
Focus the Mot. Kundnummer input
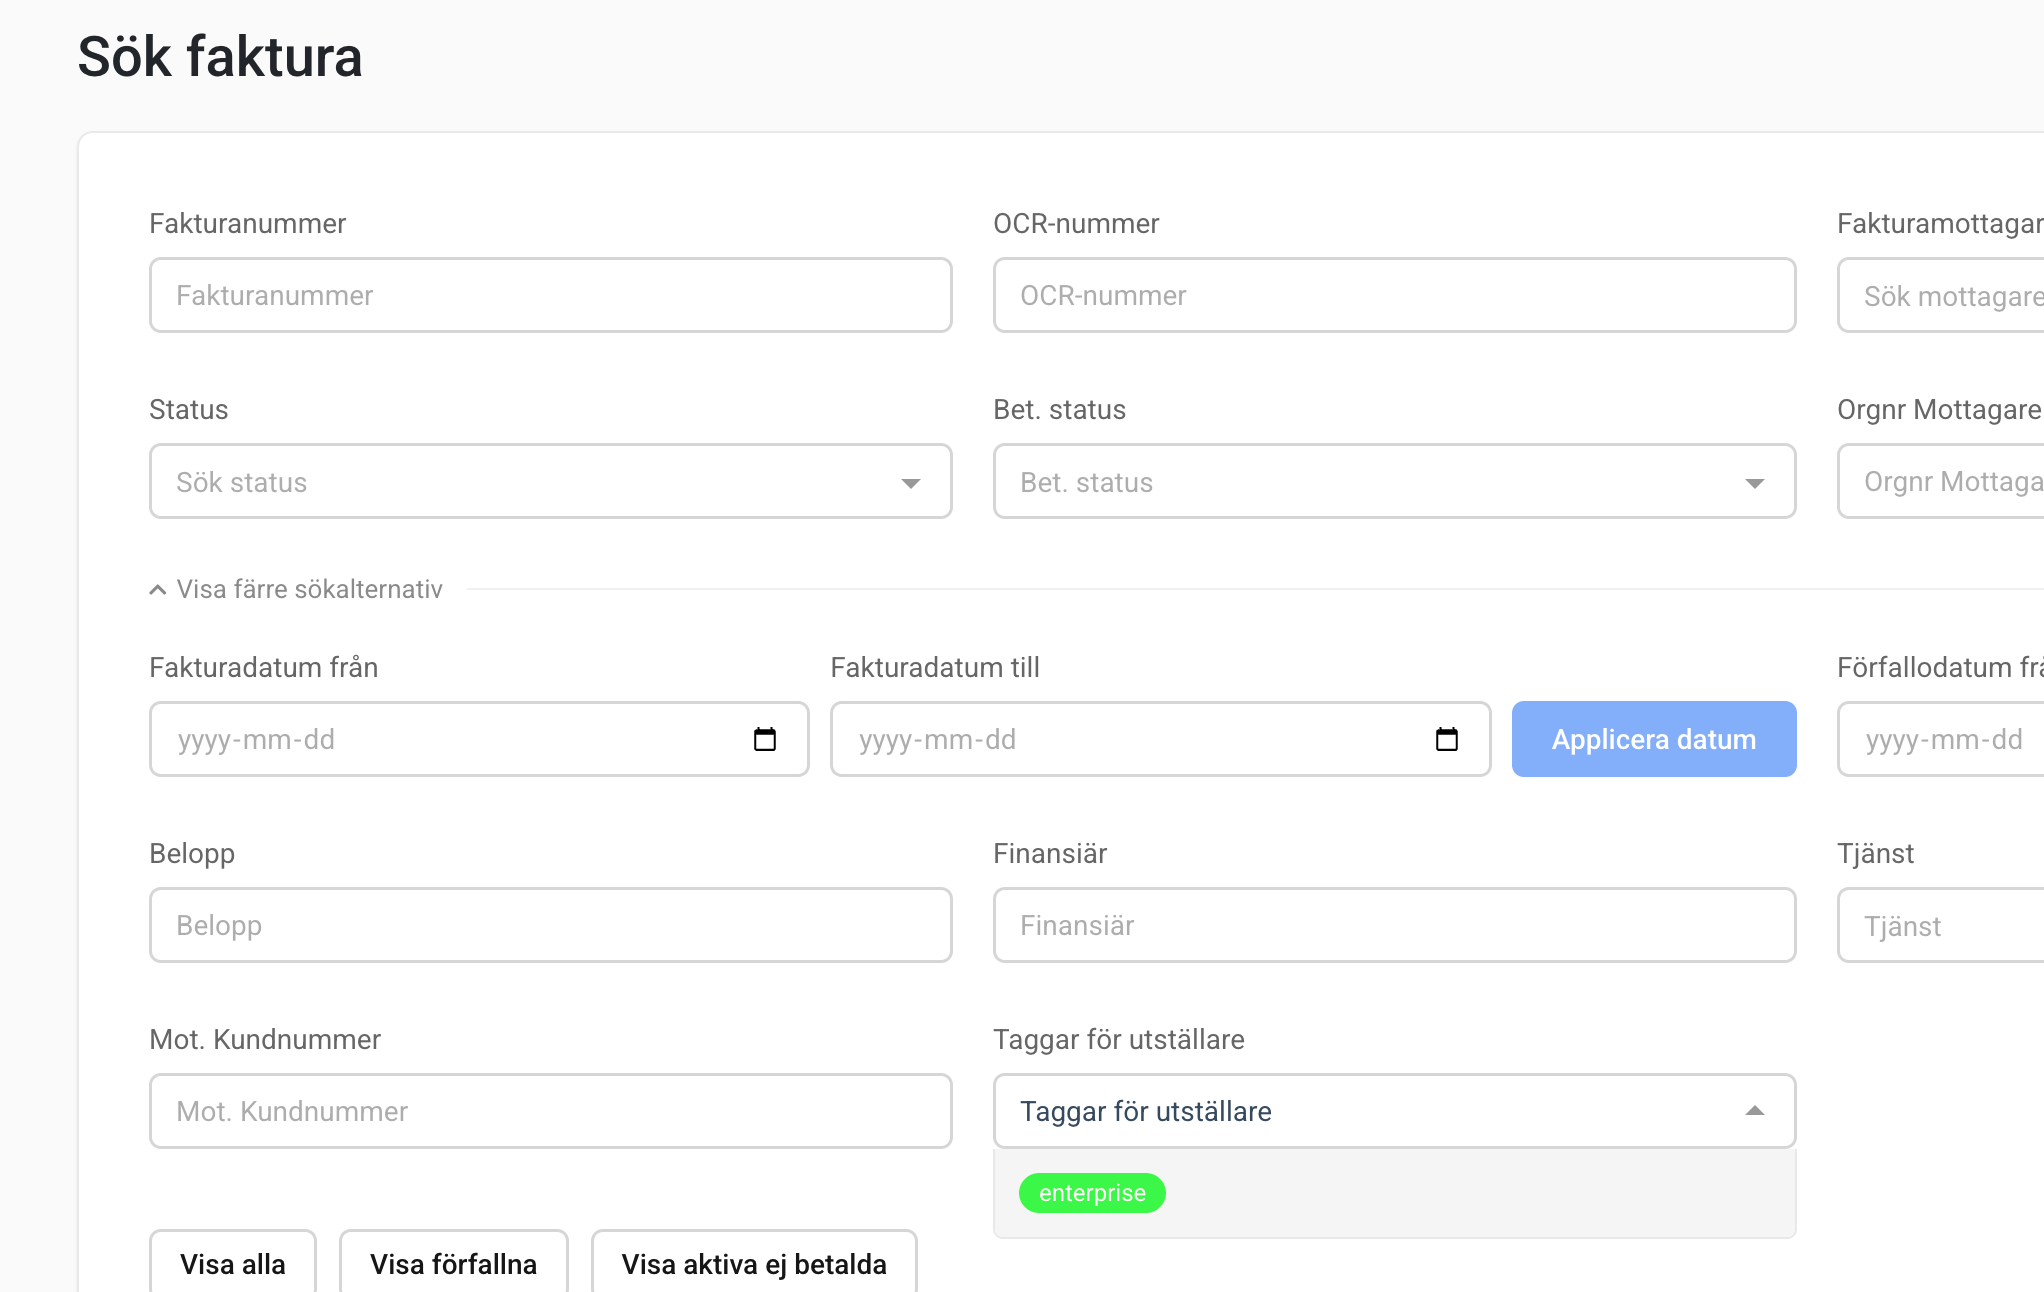(x=550, y=1111)
